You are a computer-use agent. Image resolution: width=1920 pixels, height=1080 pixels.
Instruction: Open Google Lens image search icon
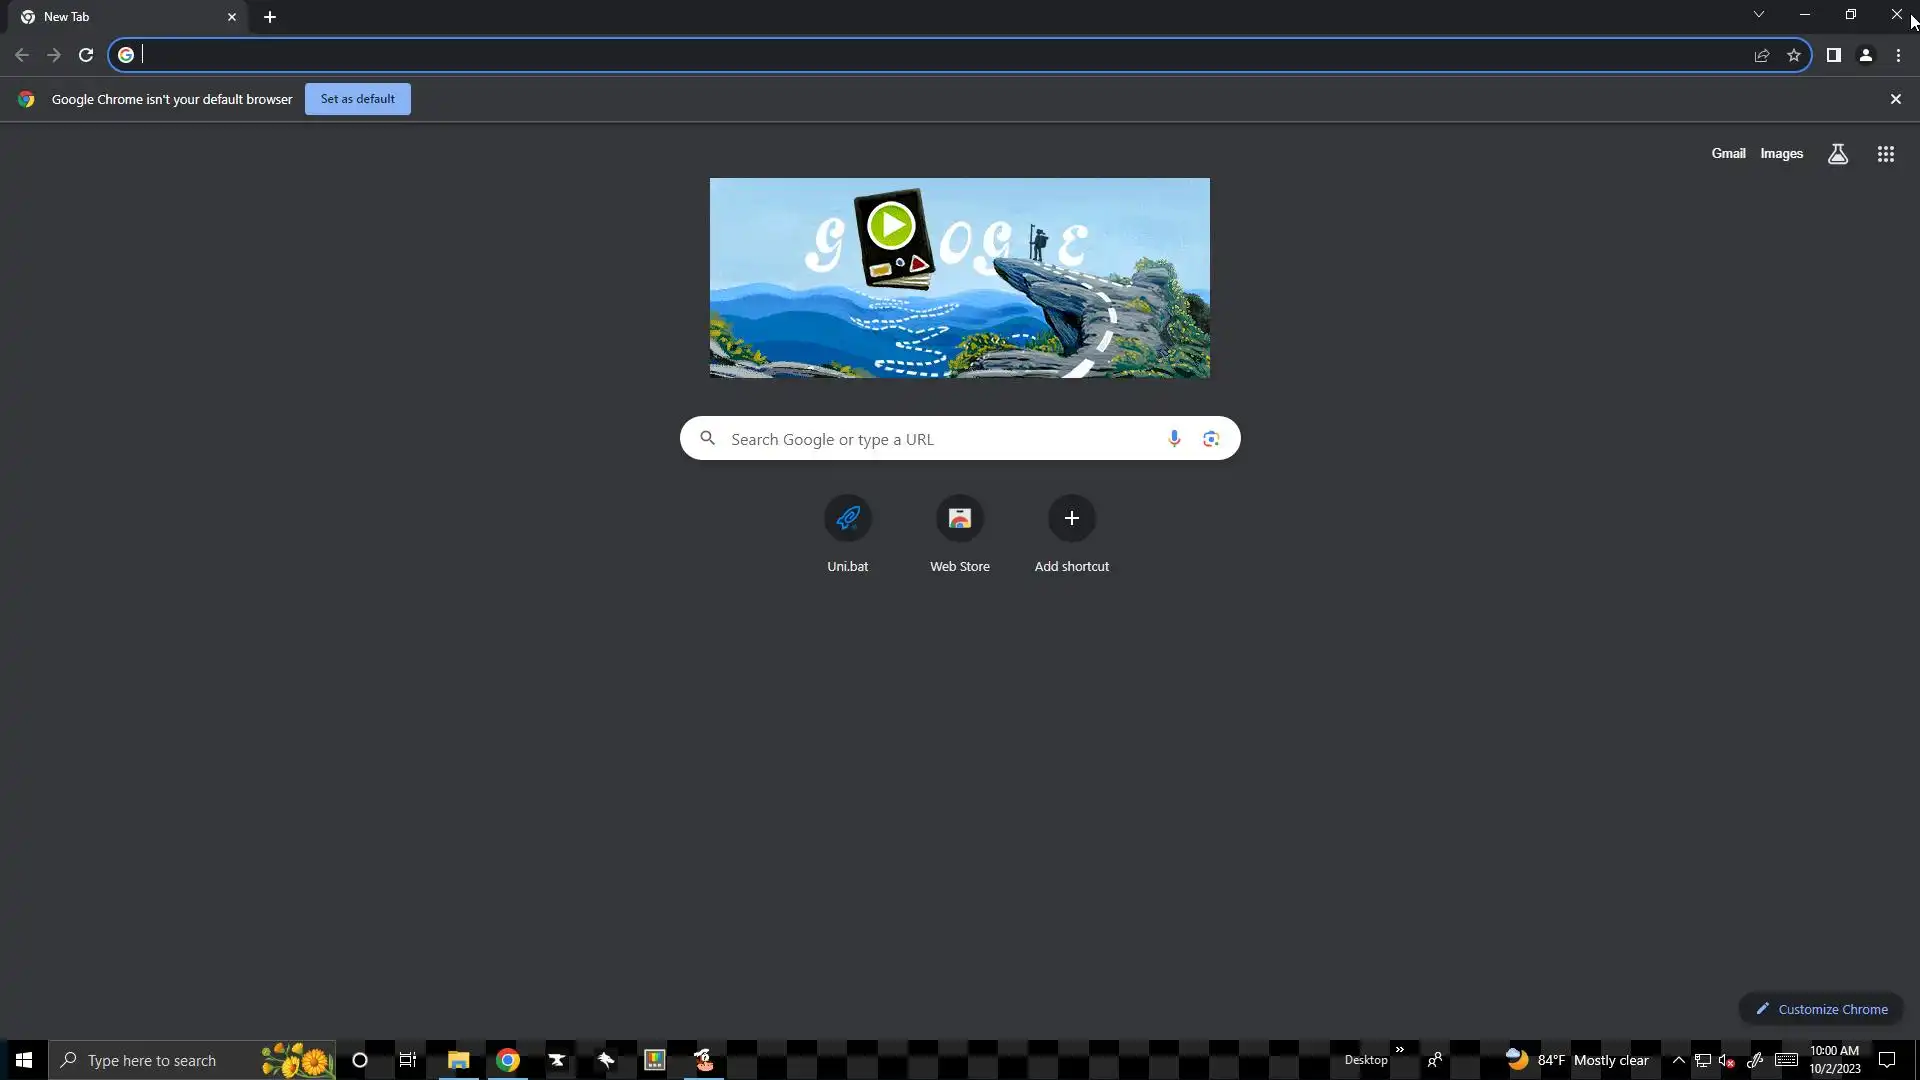pos(1211,438)
